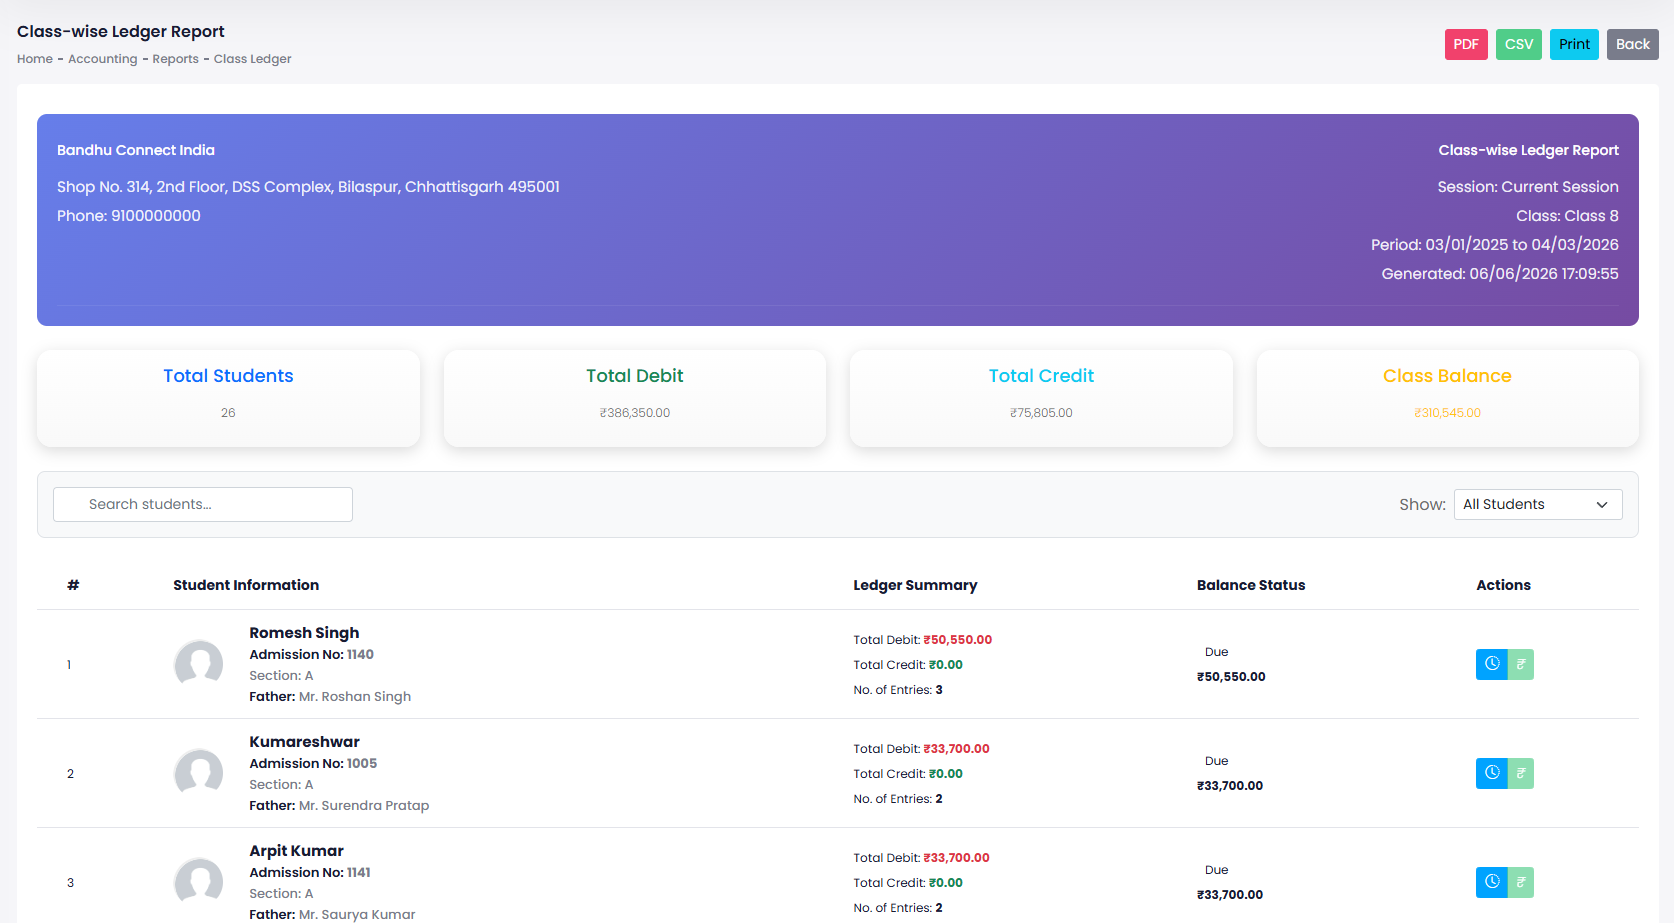Click Admission No 1005
Viewport: 1674px width, 923px height.
pyautogui.click(x=313, y=764)
